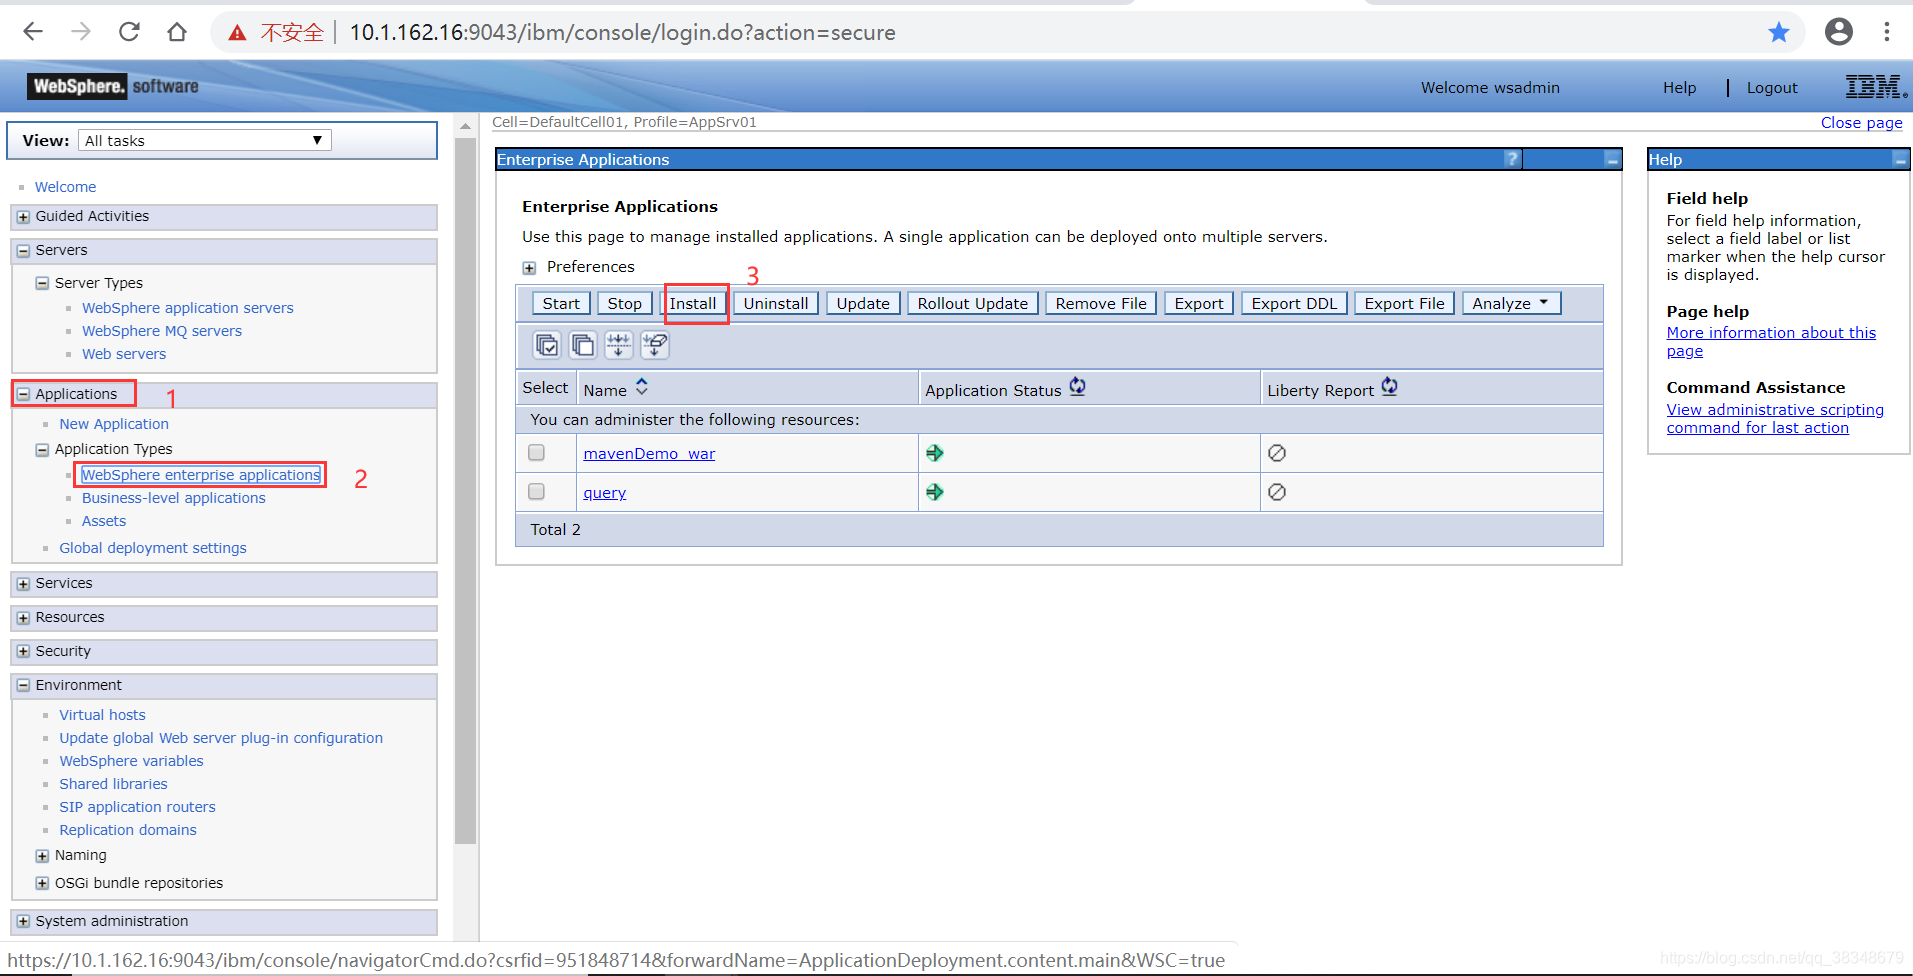Click the Select All items icon
The image size is (1913, 976).
[x=547, y=345]
